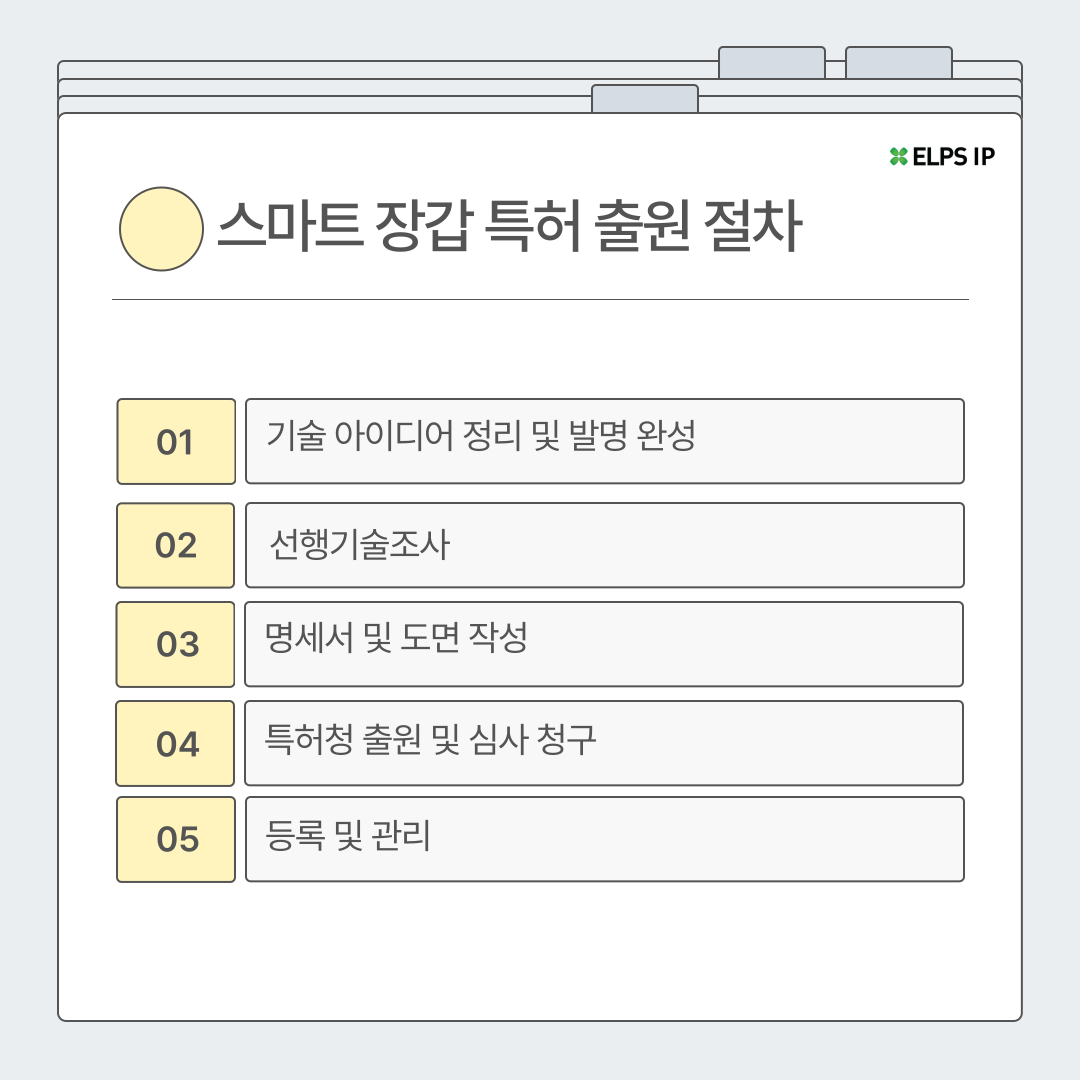Switch to the rightmost folder tab
This screenshot has height=1080, width=1080.
coord(898,62)
